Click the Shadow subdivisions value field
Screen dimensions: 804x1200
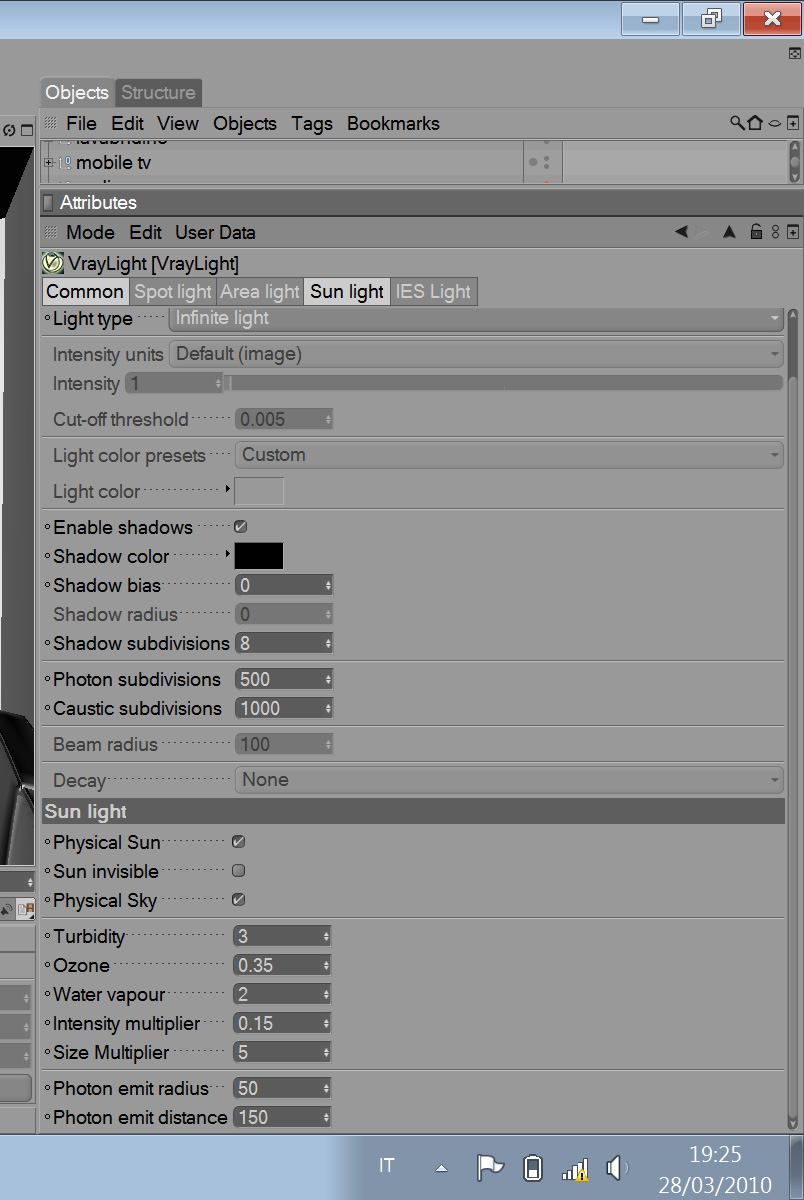(x=284, y=643)
